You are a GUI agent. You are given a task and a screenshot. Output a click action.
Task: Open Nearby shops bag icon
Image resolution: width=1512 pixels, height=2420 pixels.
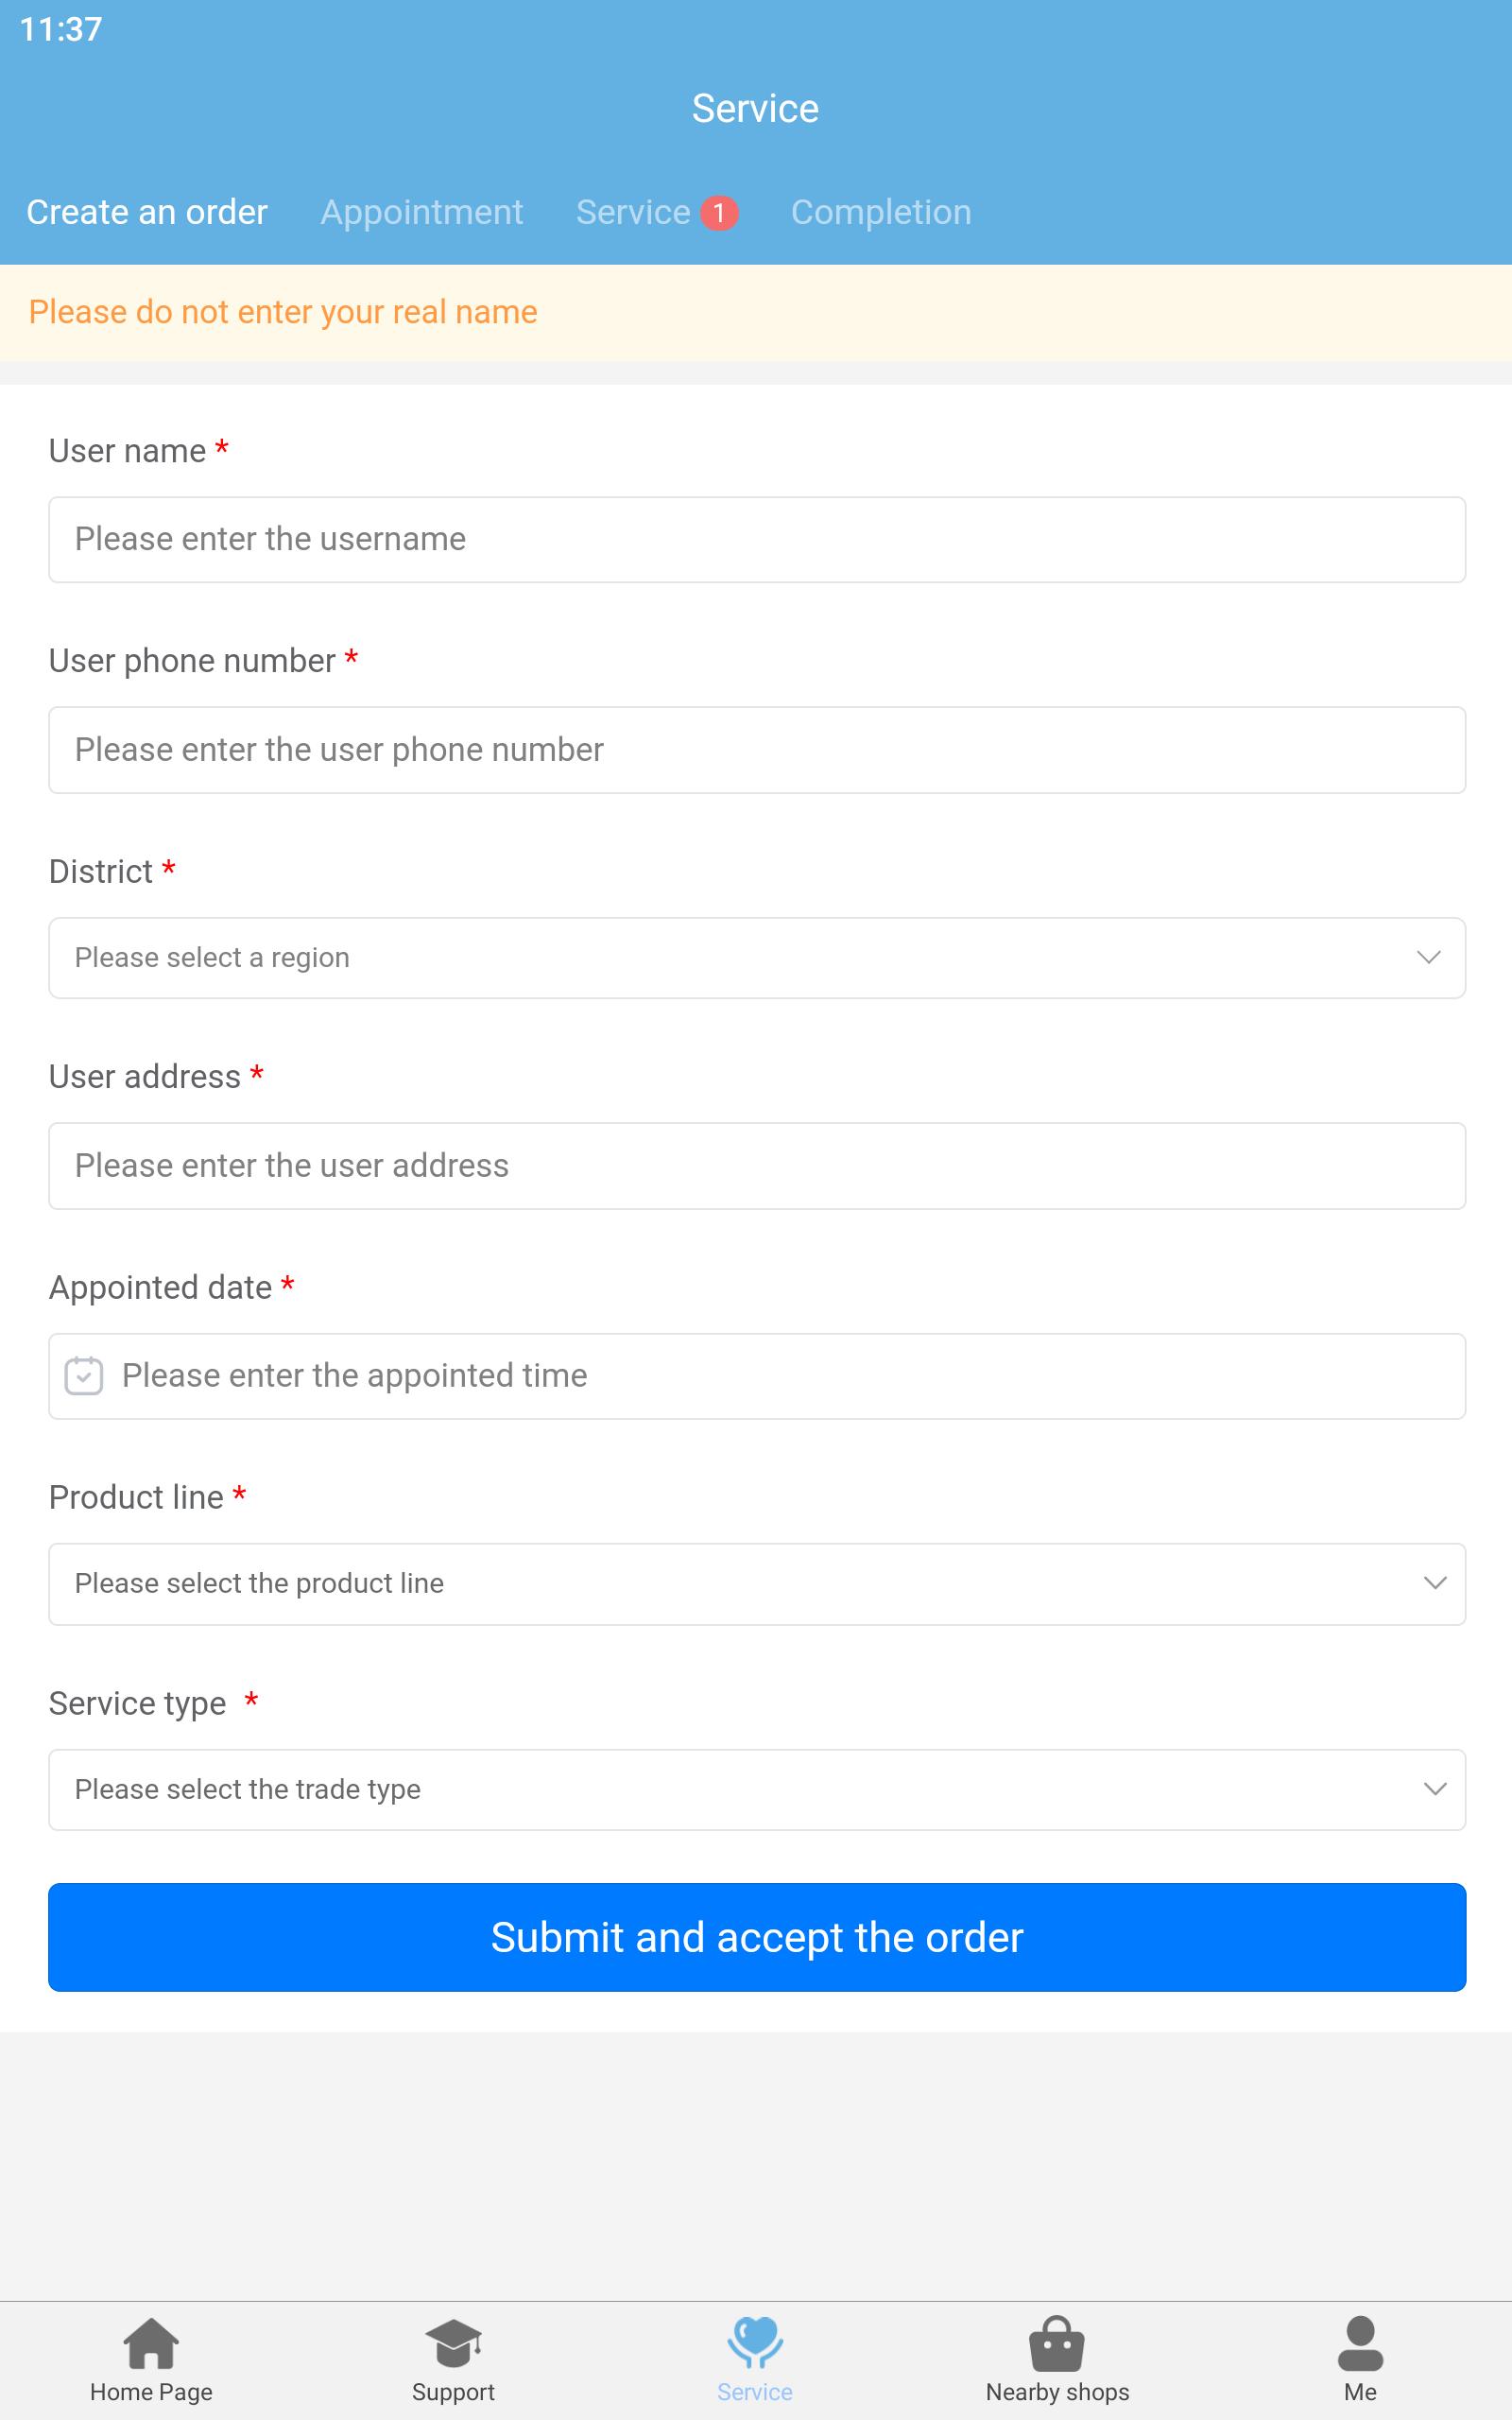click(x=1057, y=2343)
